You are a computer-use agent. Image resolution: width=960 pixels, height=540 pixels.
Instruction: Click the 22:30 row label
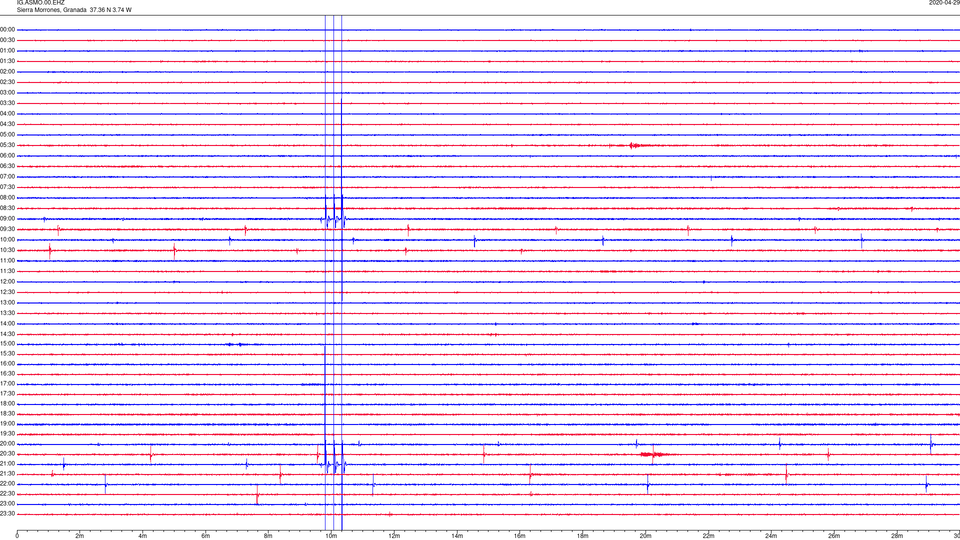click(7, 493)
